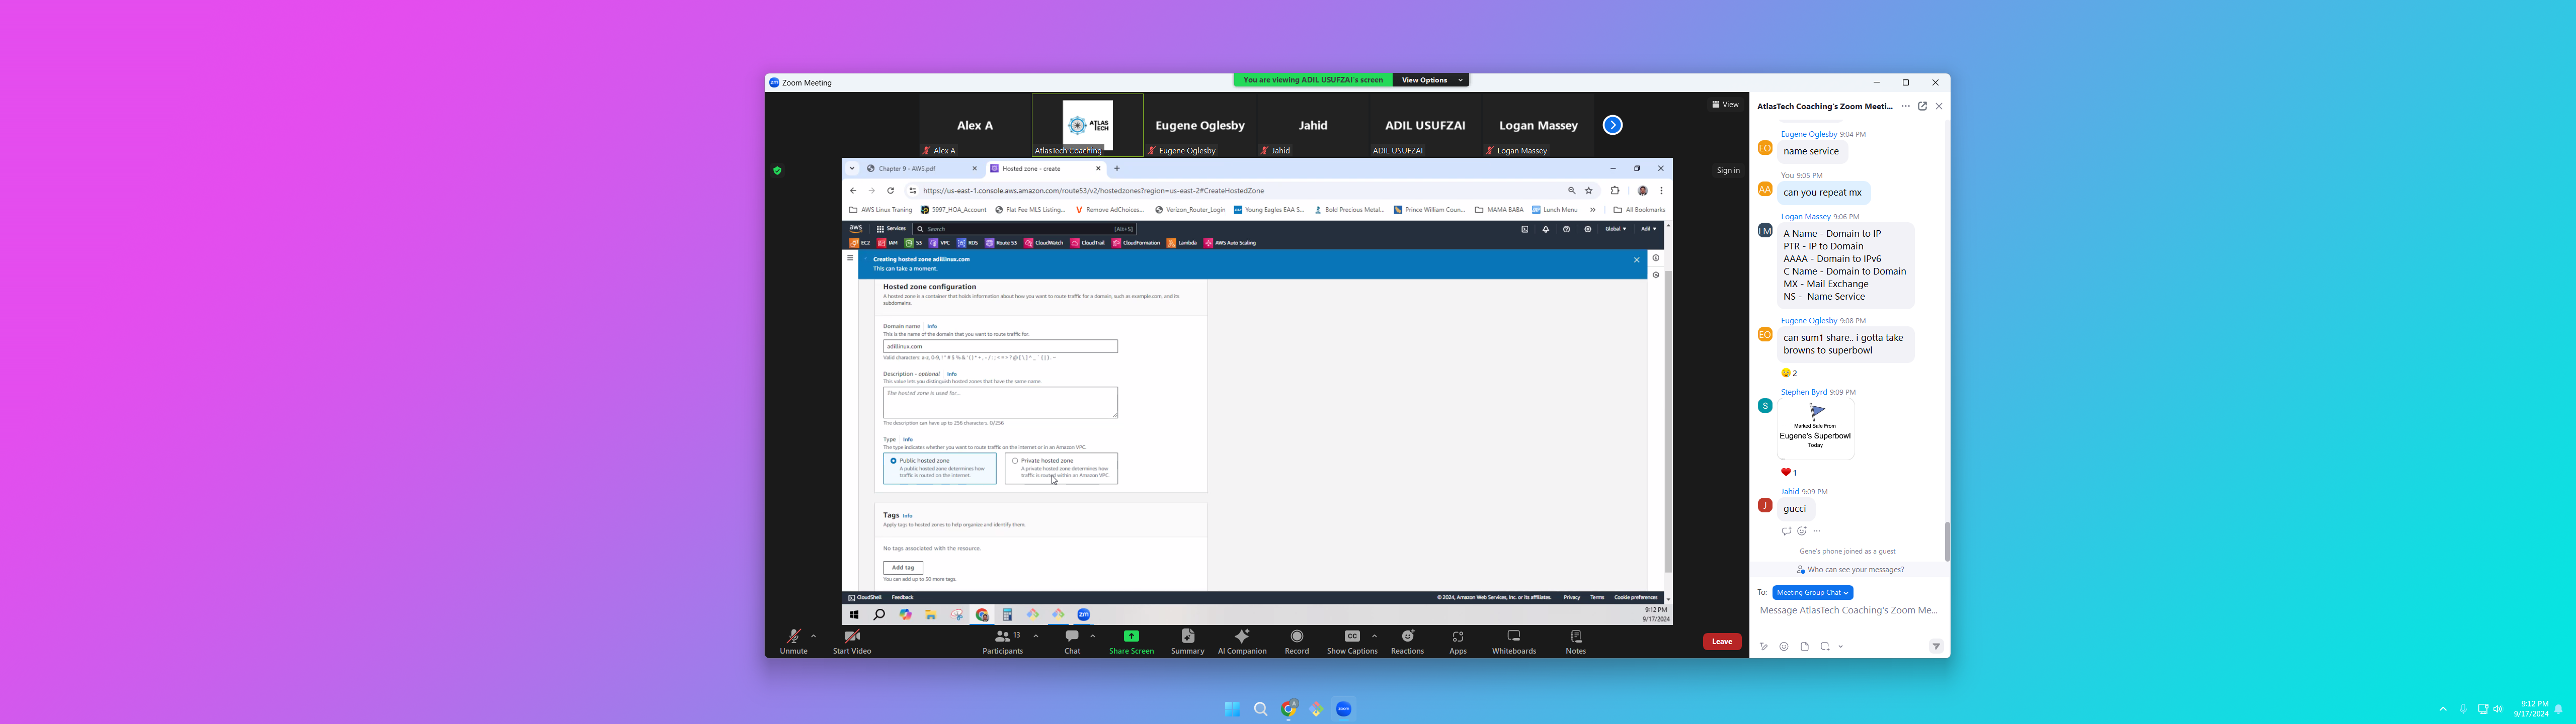Image resolution: width=2576 pixels, height=724 pixels.
Task: Click the red Leave button
Action: [1721, 642]
